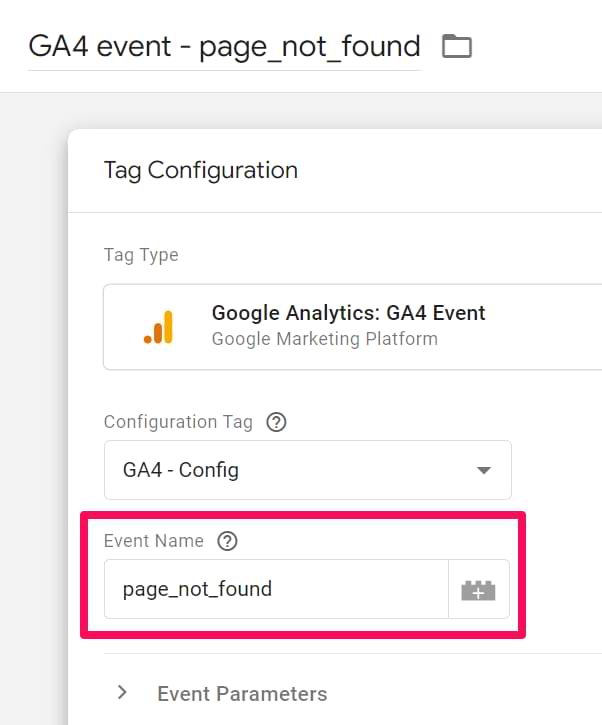Click the Event Name label text
The height and width of the screenshot is (725, 602).
154,541
